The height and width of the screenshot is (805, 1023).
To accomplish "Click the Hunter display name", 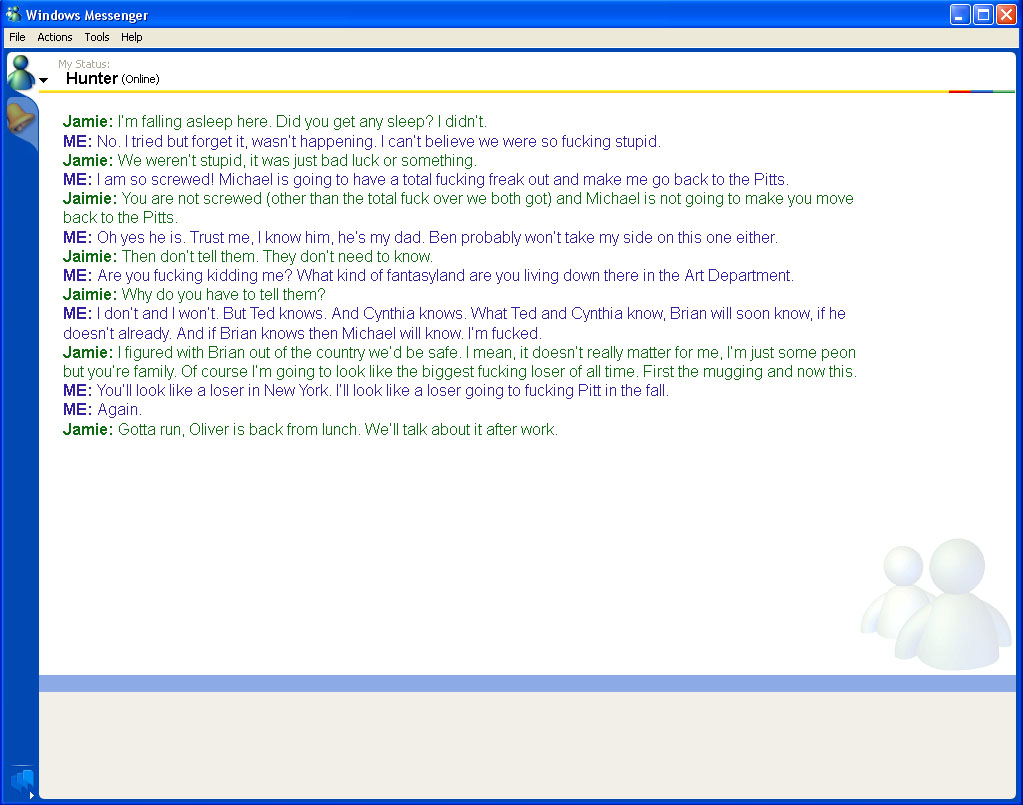I will (92, 78).
